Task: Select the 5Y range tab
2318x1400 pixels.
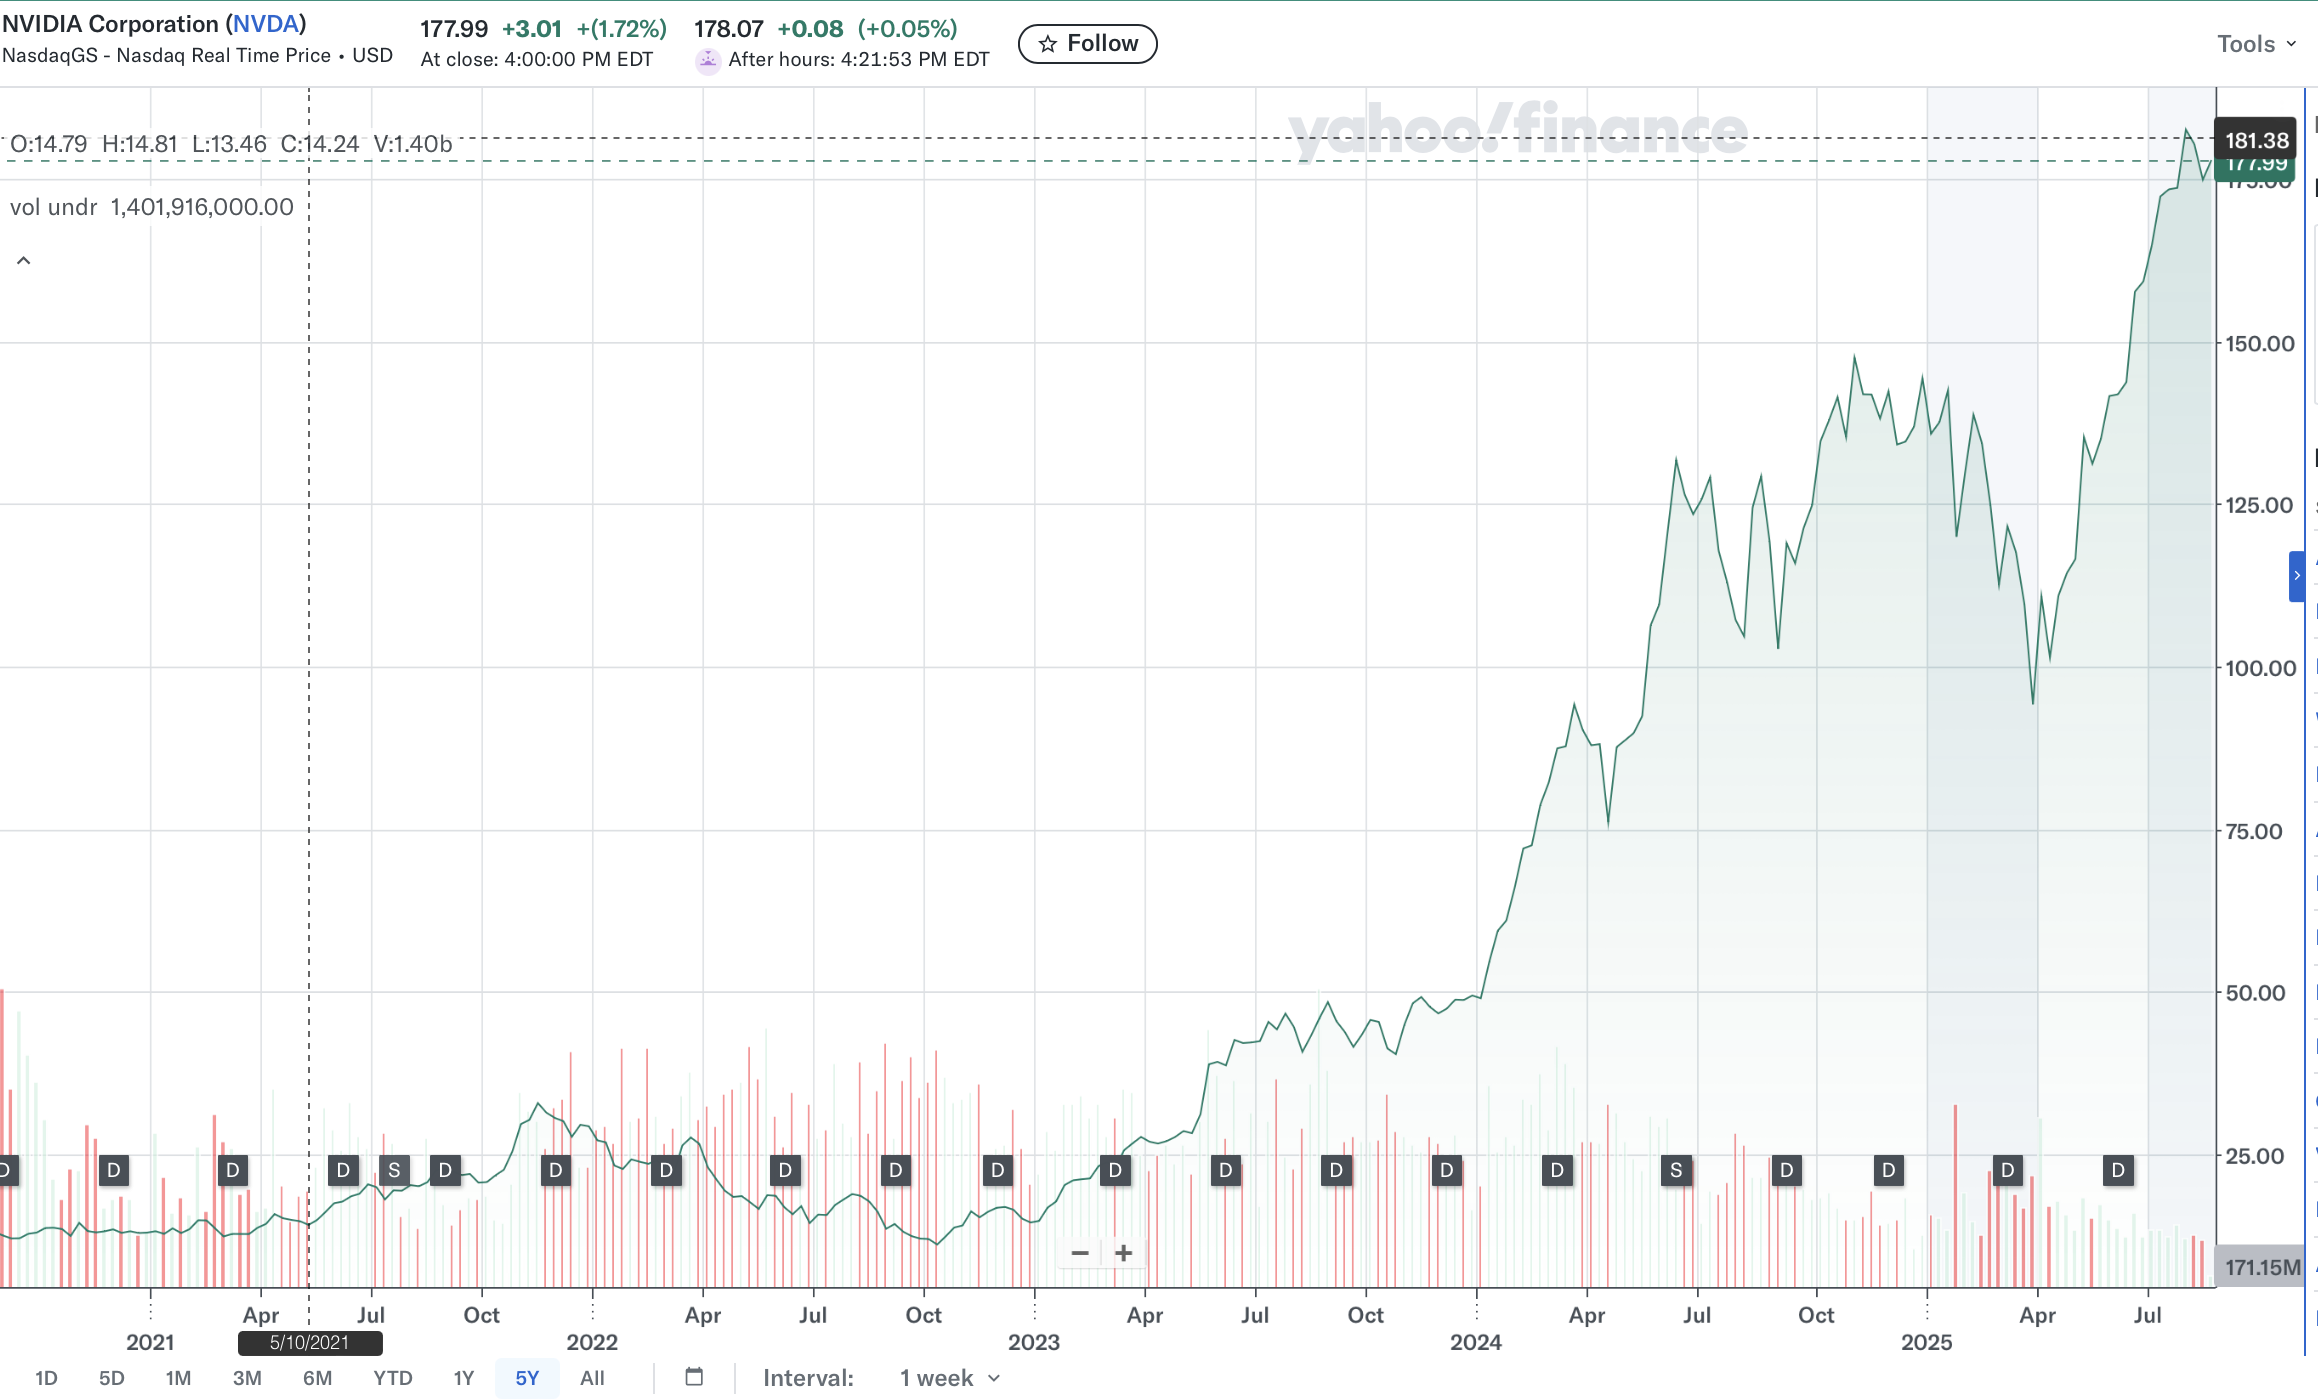Action: (527, 1378)
